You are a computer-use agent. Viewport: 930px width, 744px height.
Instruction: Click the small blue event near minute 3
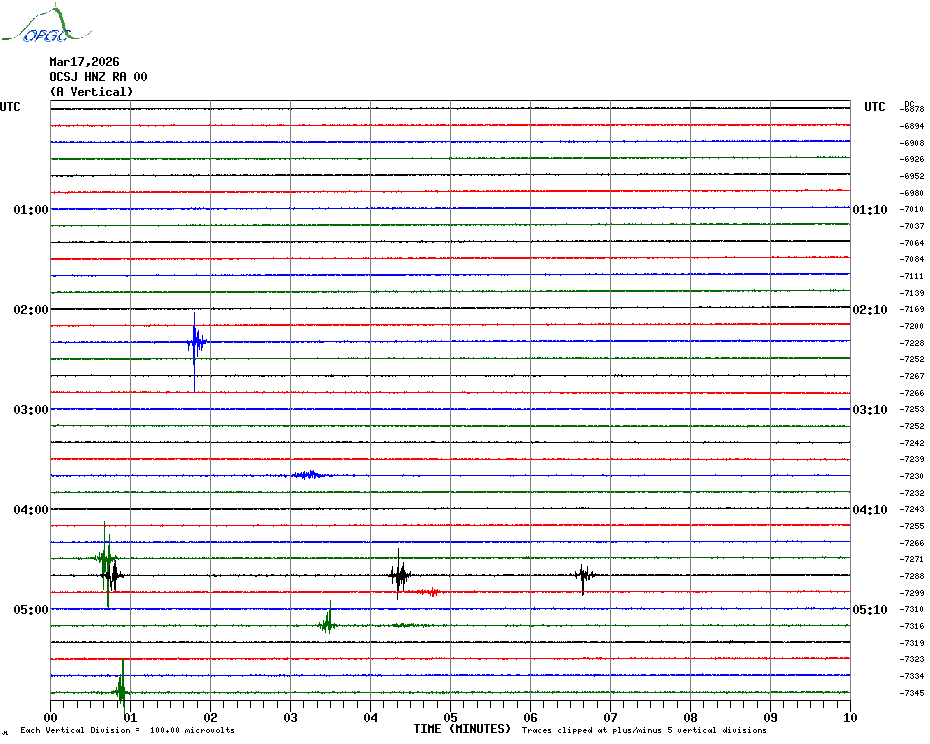coord(310,475)
